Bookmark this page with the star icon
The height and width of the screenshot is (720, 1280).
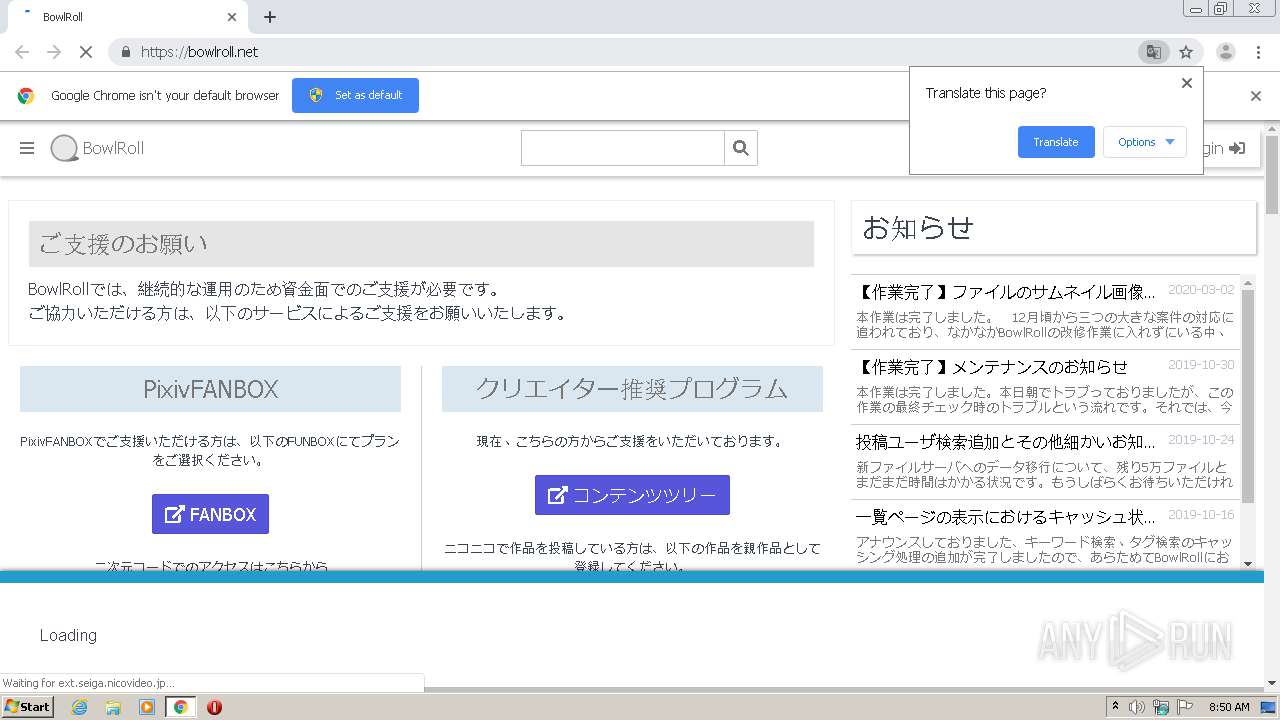pyautogui.click(x=1186, y=52)
